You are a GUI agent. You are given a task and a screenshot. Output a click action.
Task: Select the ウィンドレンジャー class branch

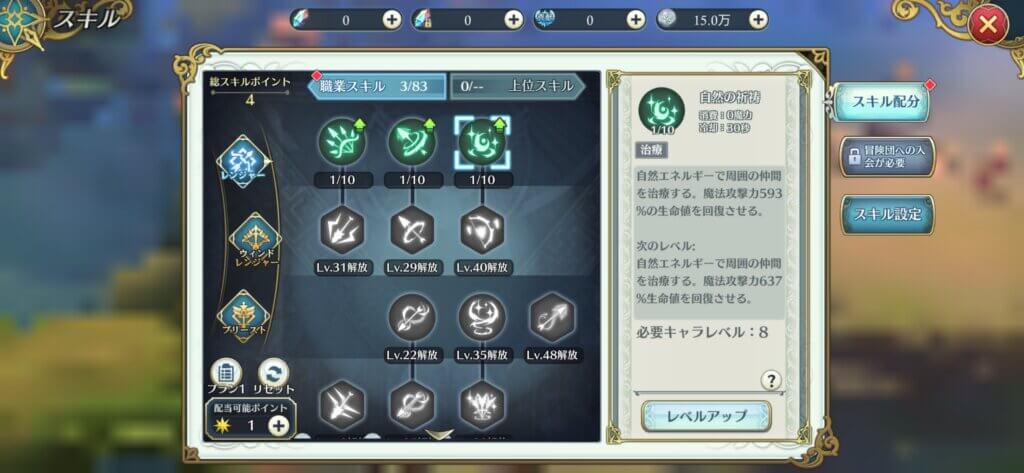tap(254, 240)
